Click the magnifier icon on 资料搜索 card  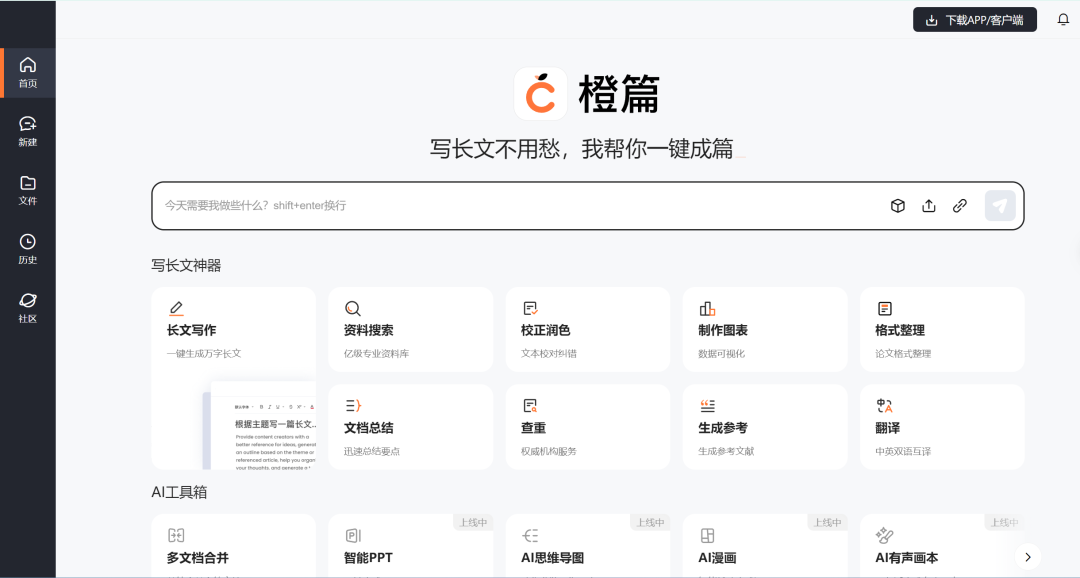(353, 308)
